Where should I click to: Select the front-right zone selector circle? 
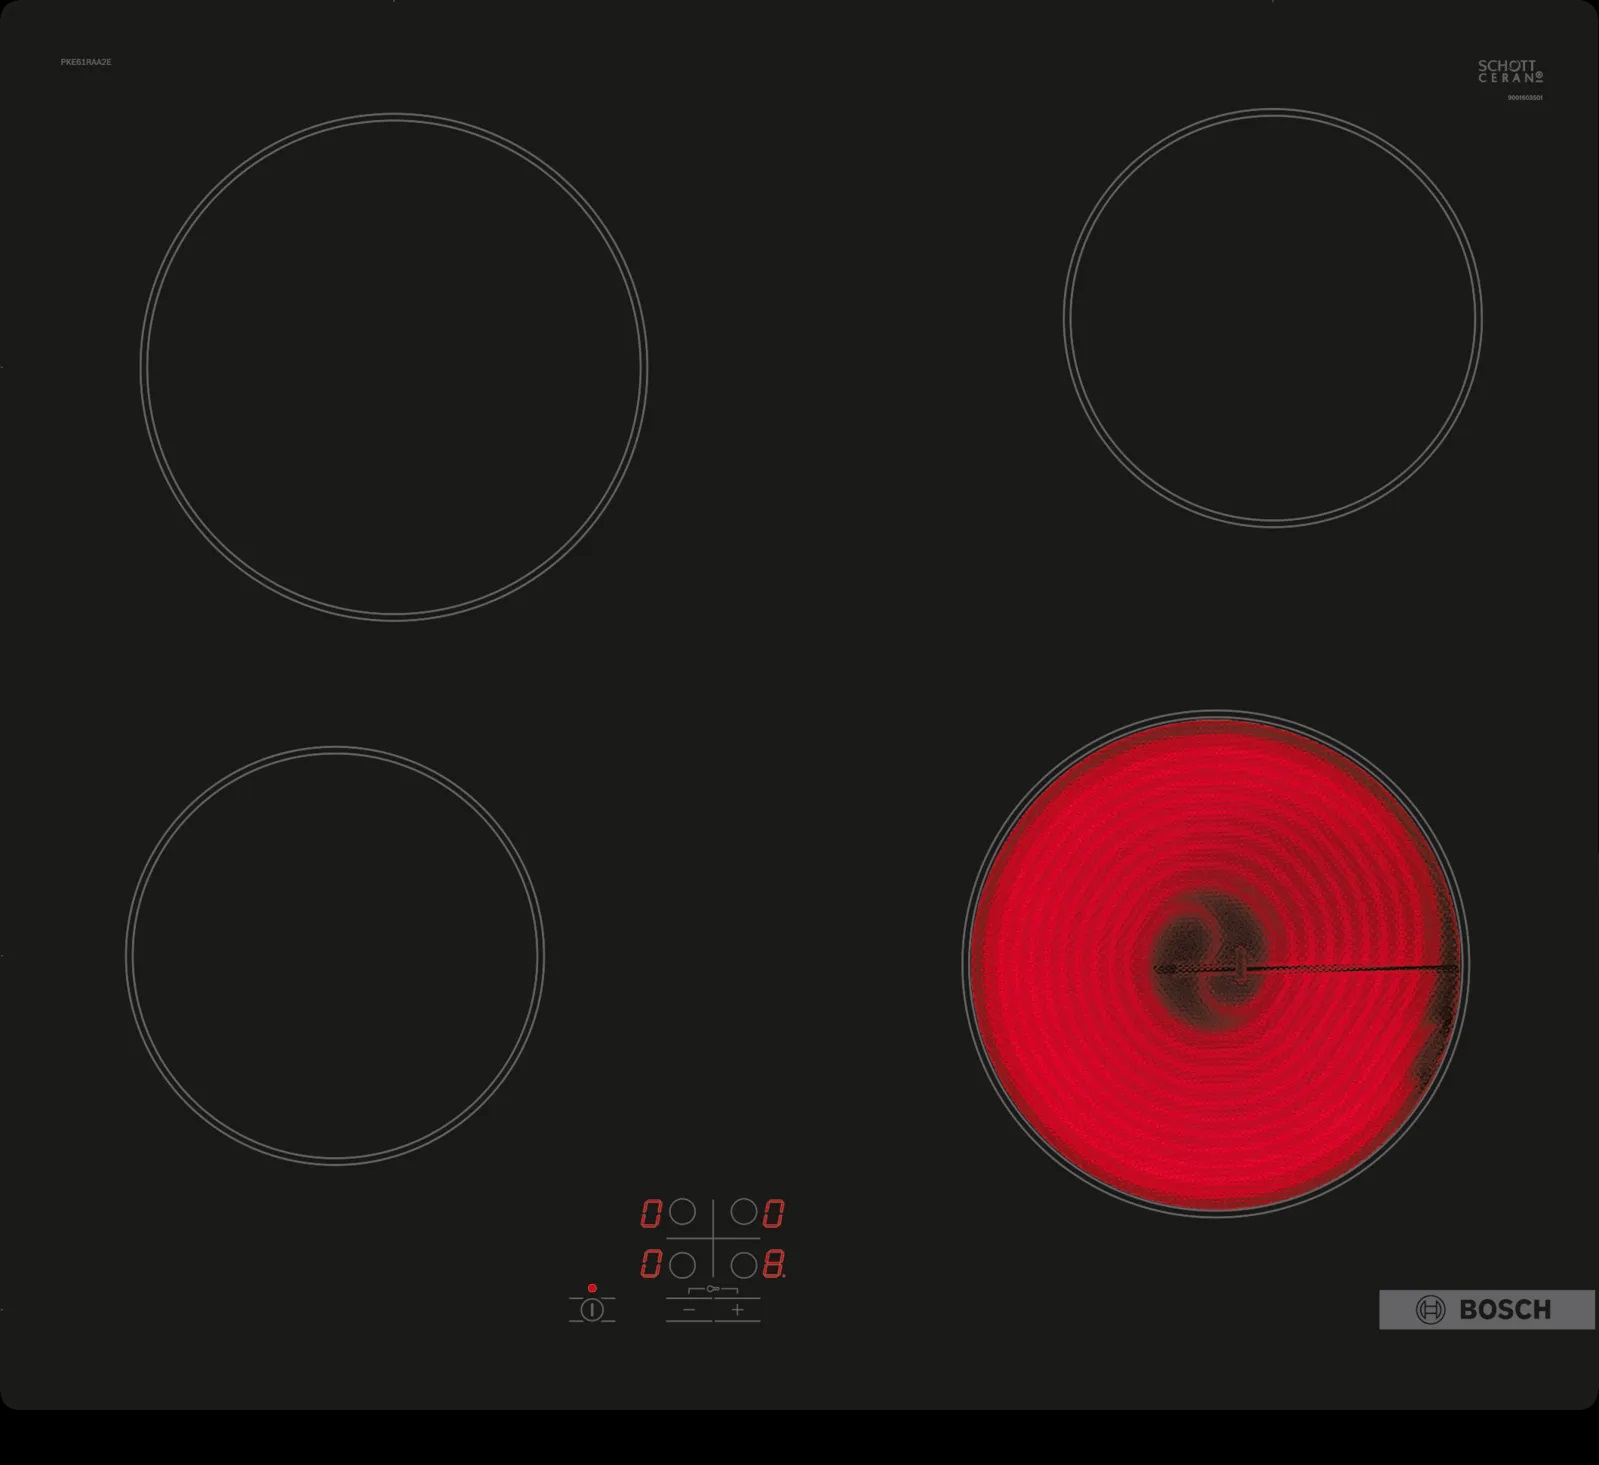pyautogui.click(x=744, y=1265)
